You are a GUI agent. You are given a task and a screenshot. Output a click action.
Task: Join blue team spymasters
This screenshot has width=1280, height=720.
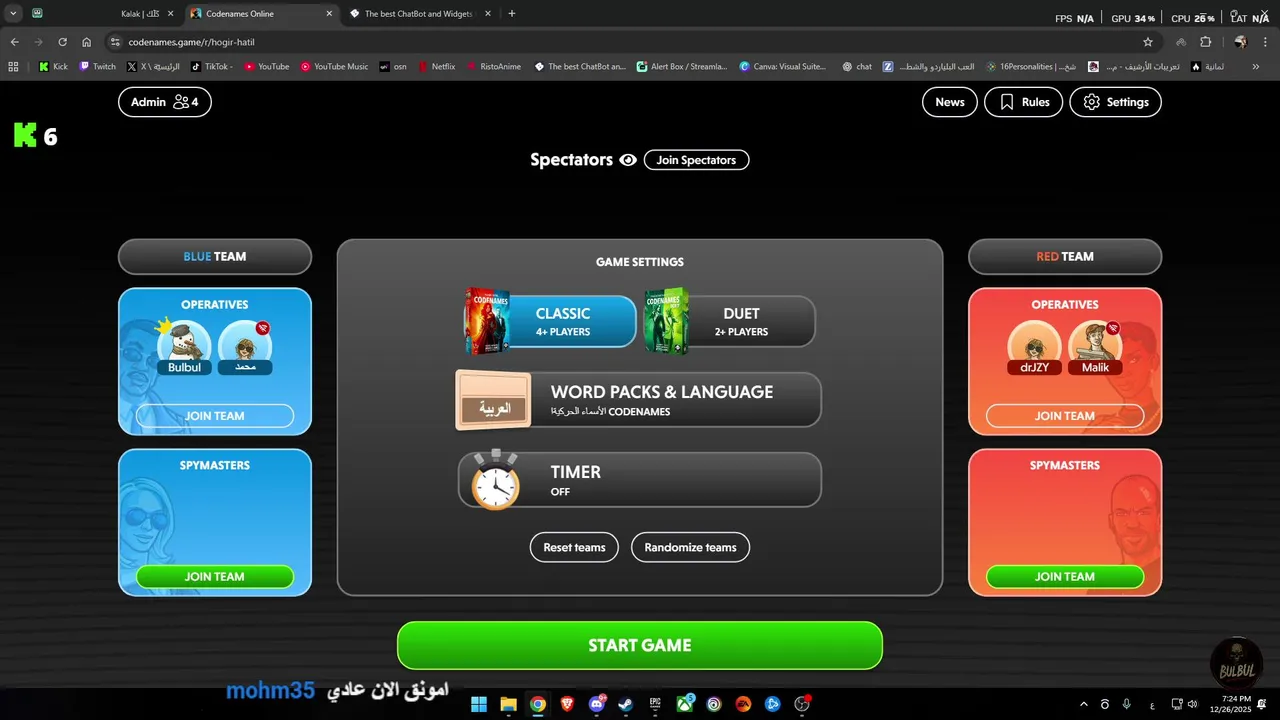tap(215, 576)
